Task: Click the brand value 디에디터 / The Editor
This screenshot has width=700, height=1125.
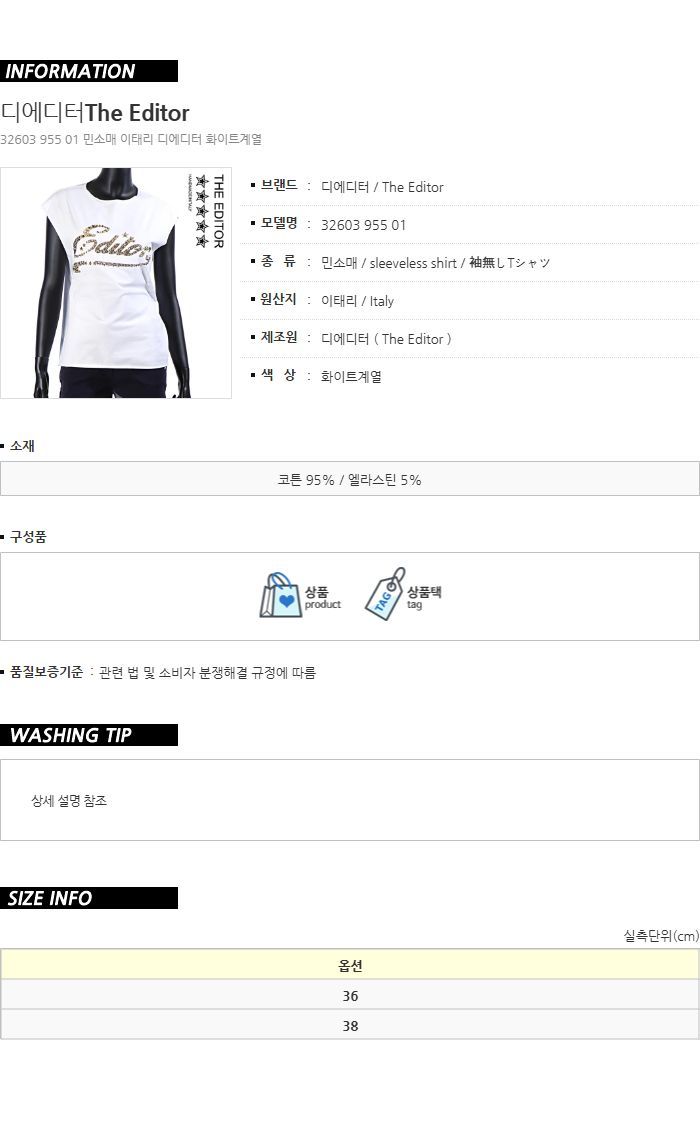Action: pyautogui.click(x=382, y=187)
